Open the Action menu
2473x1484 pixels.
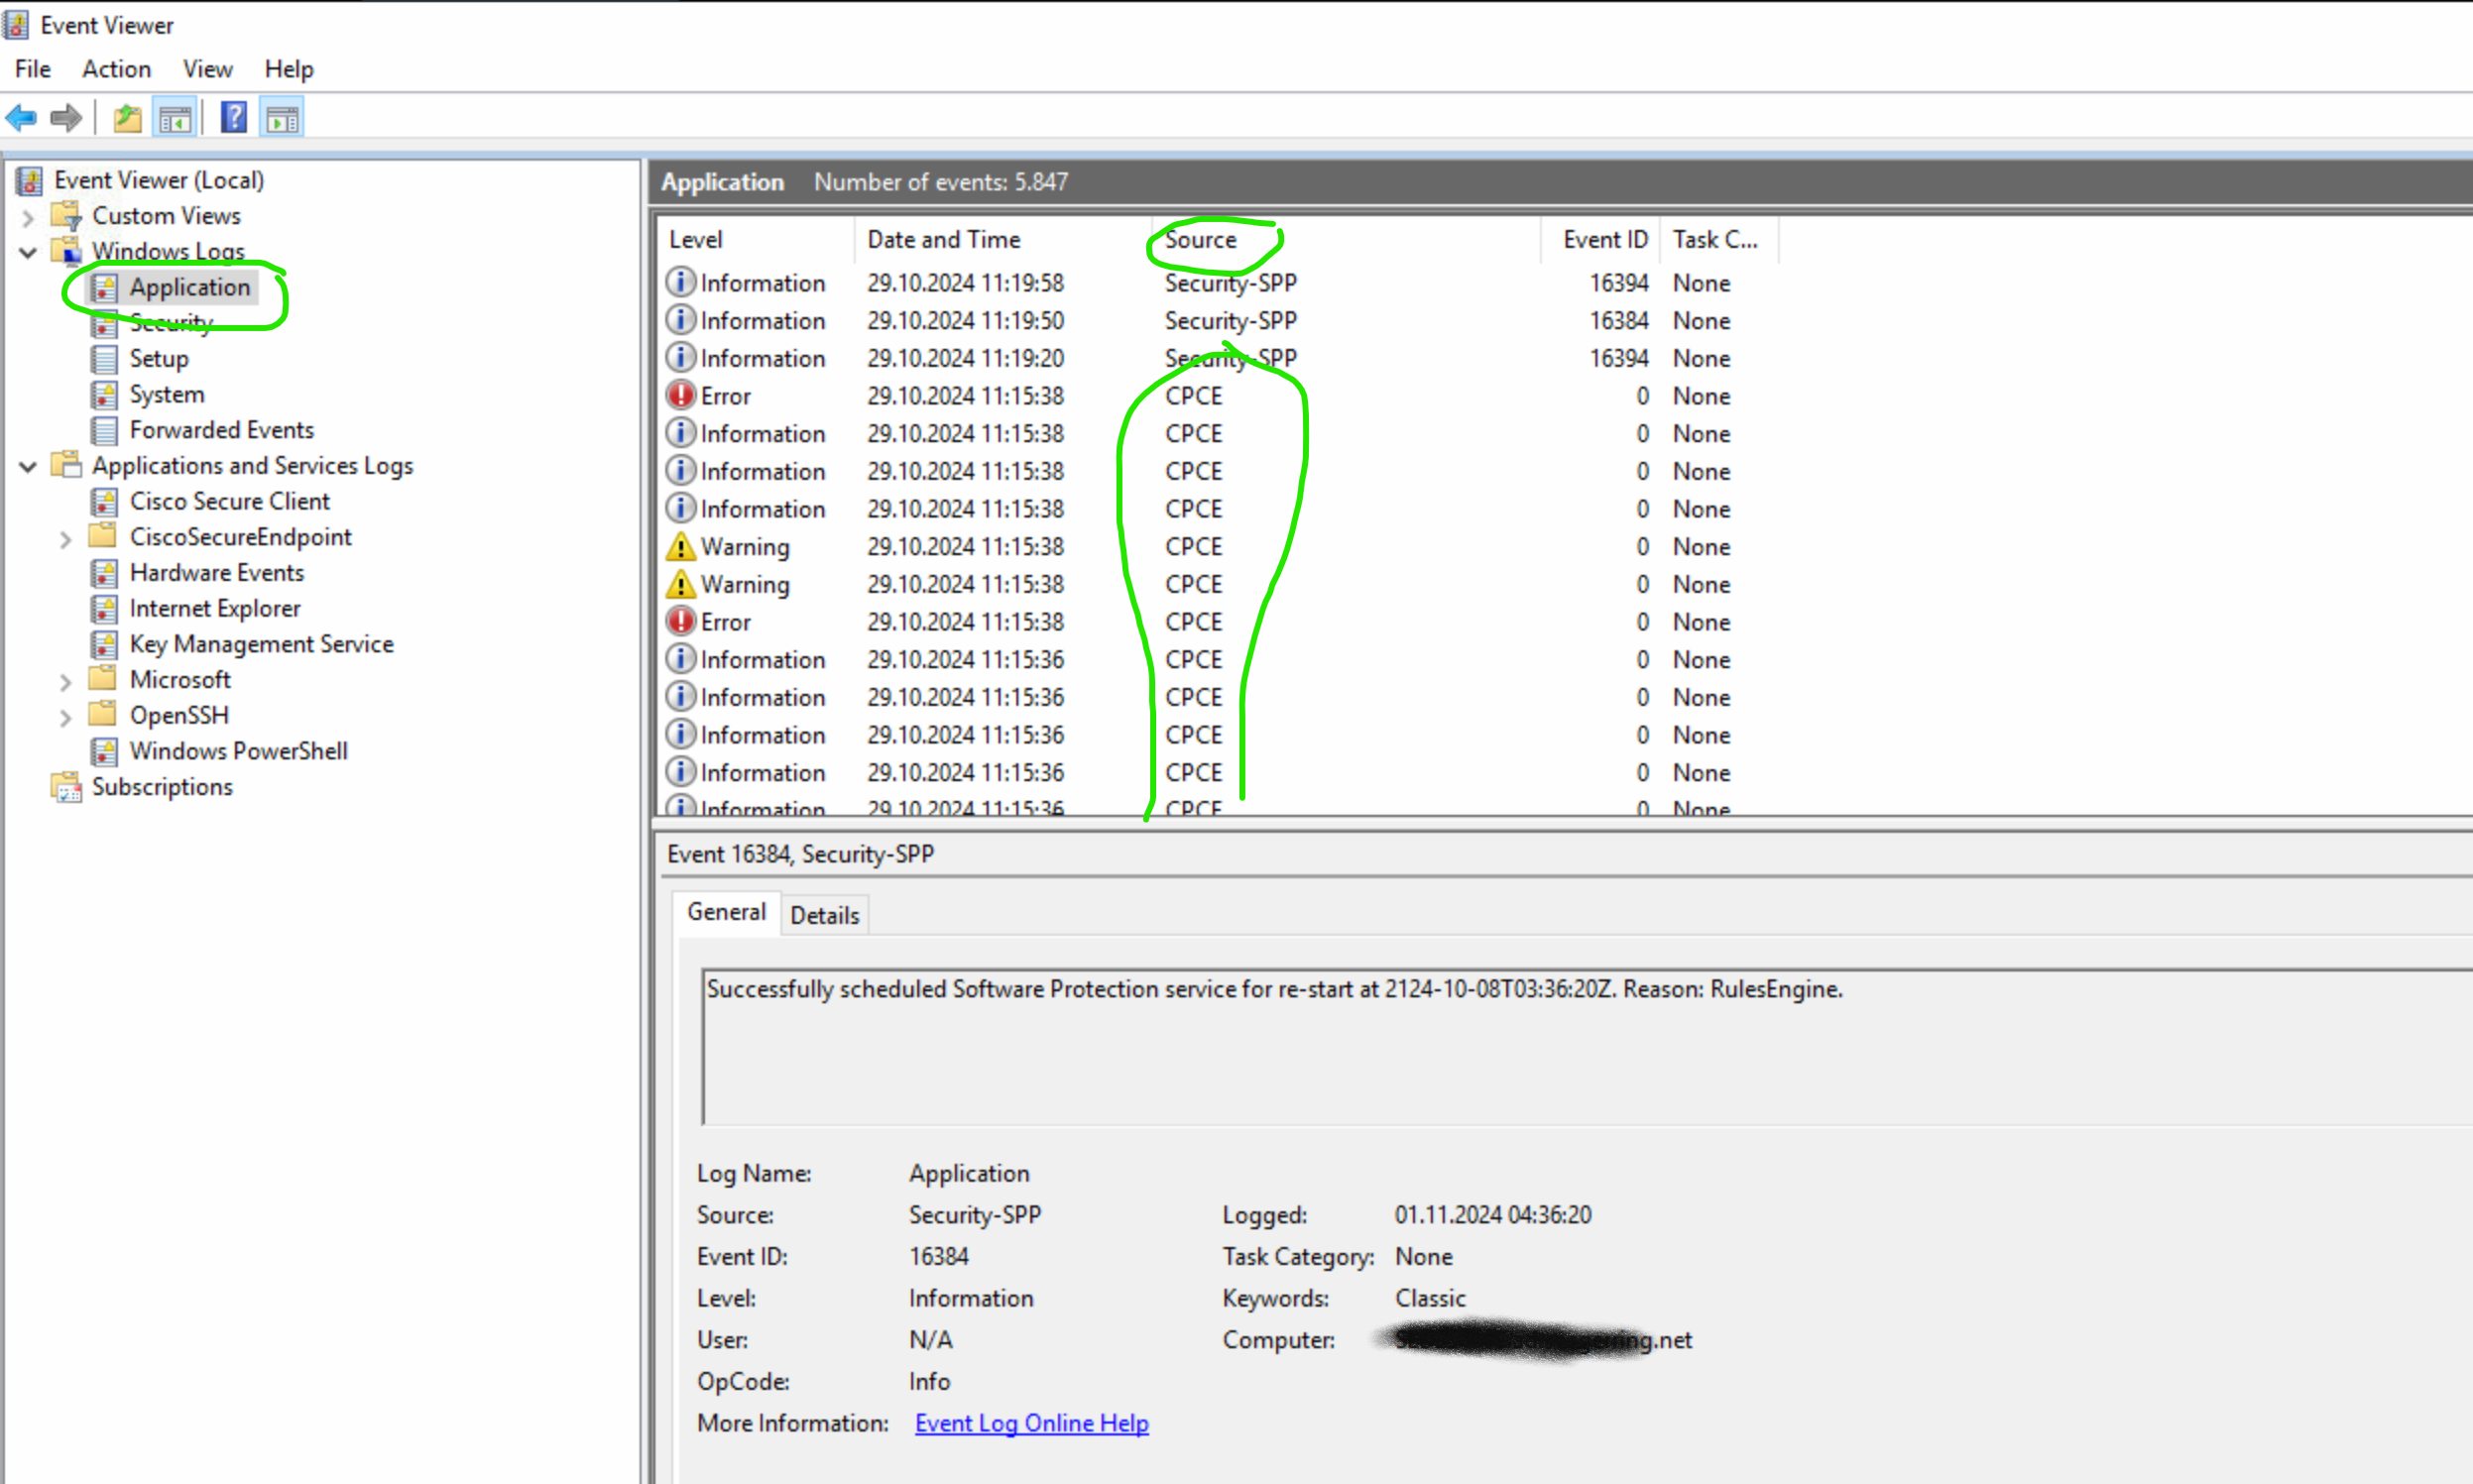(x=116, y=69)
